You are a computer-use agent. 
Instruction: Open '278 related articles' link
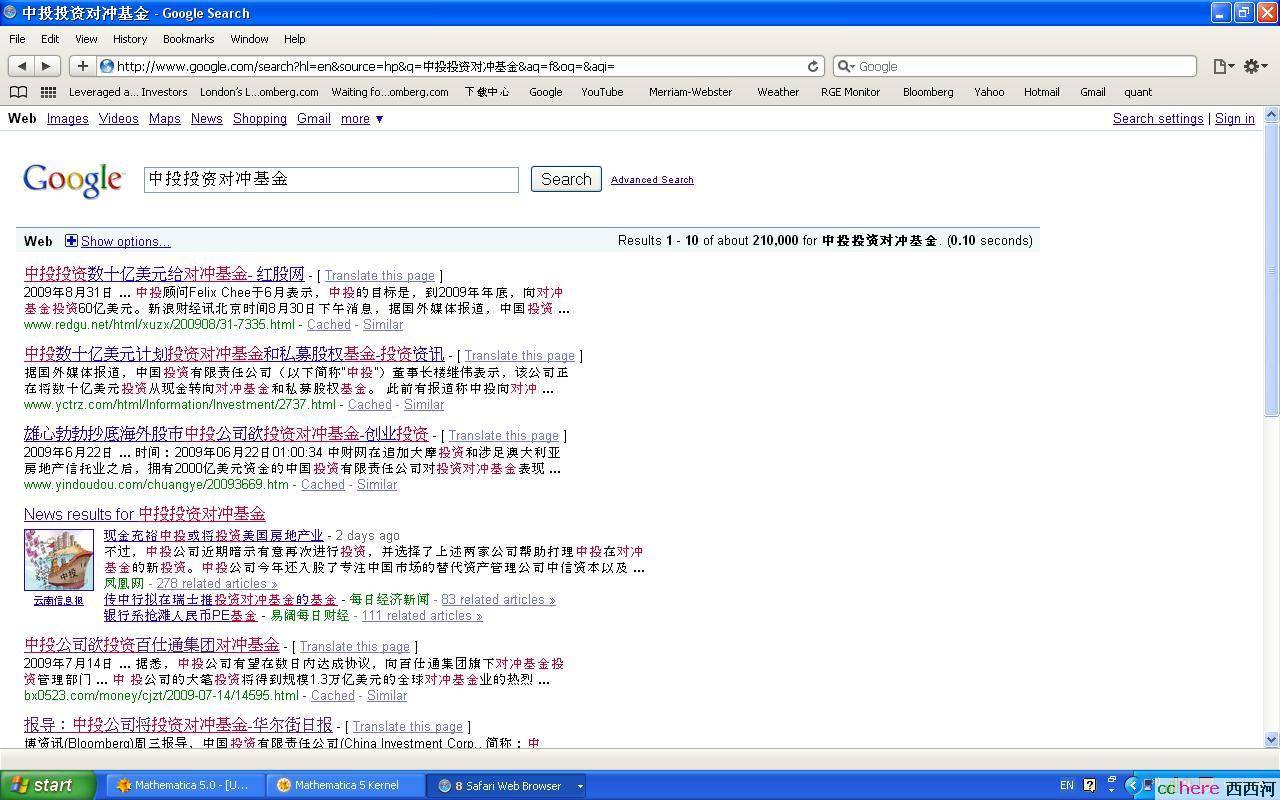pyautogui.click(x=217, y=584)
